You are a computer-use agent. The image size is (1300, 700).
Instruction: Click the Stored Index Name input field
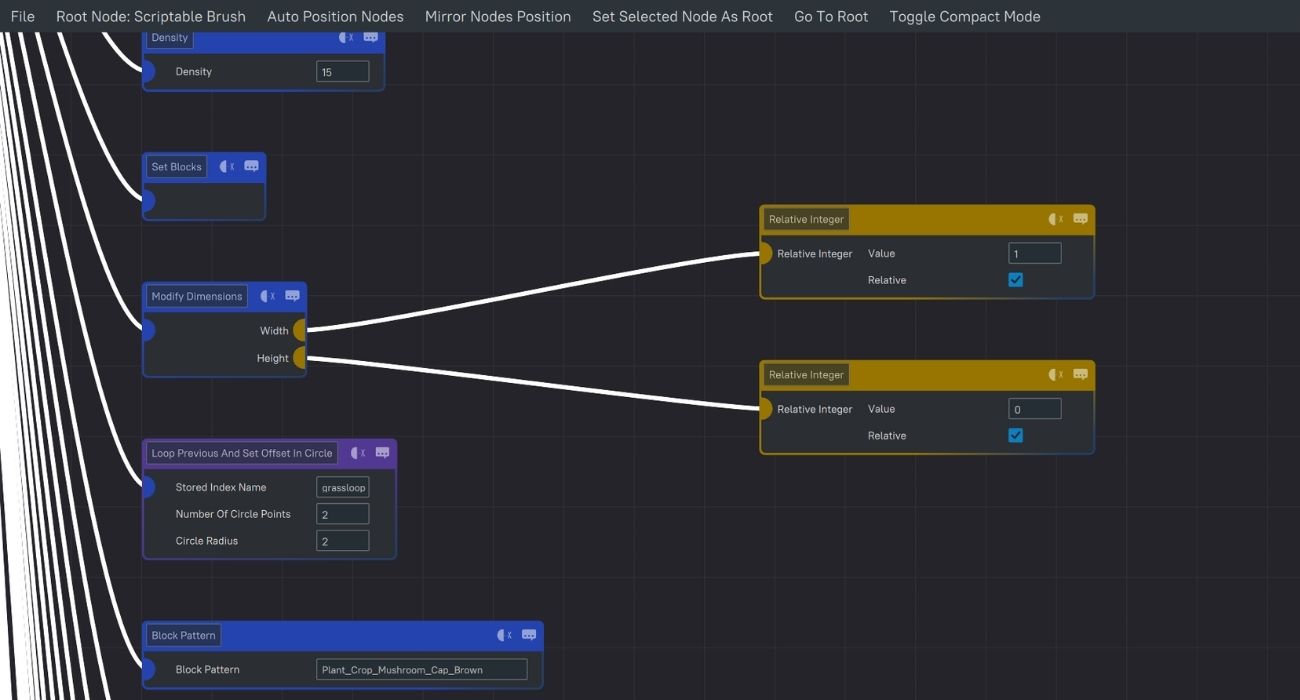343,487
